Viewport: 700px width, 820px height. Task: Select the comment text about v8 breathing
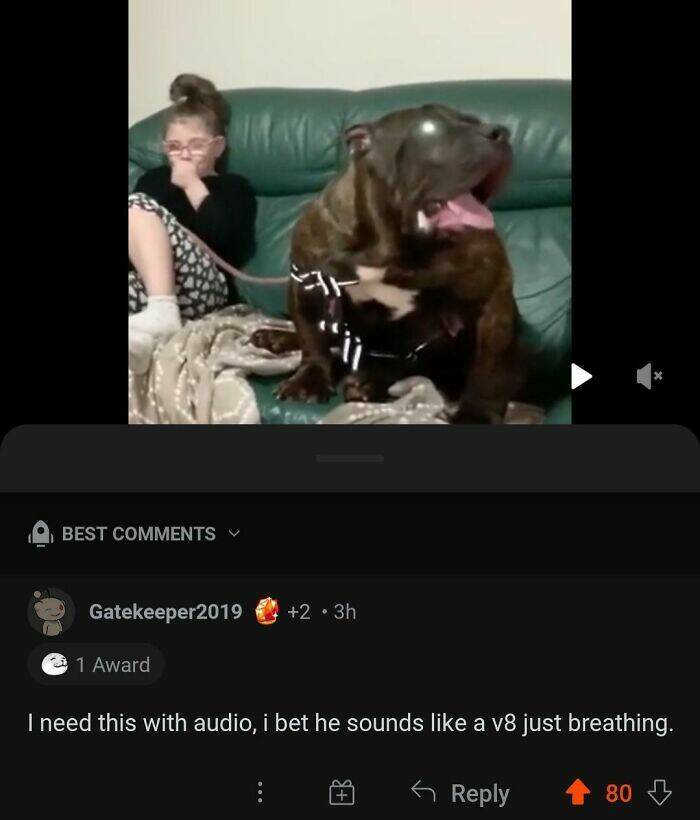click(350, 723)
